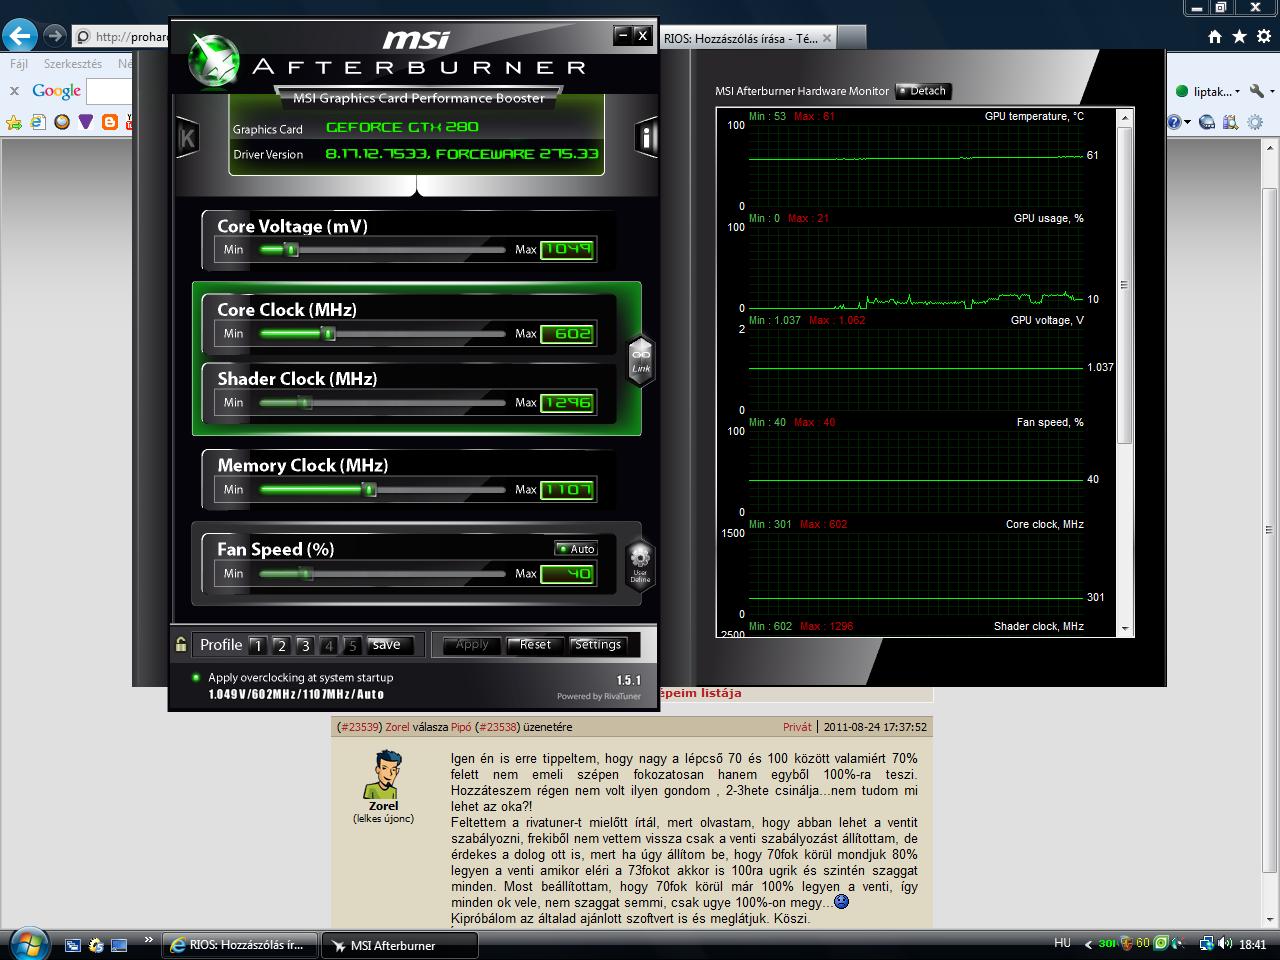
Task: Click the taskbar clock 18:41
Action: pyautogui.click(x=1253, y=944)
